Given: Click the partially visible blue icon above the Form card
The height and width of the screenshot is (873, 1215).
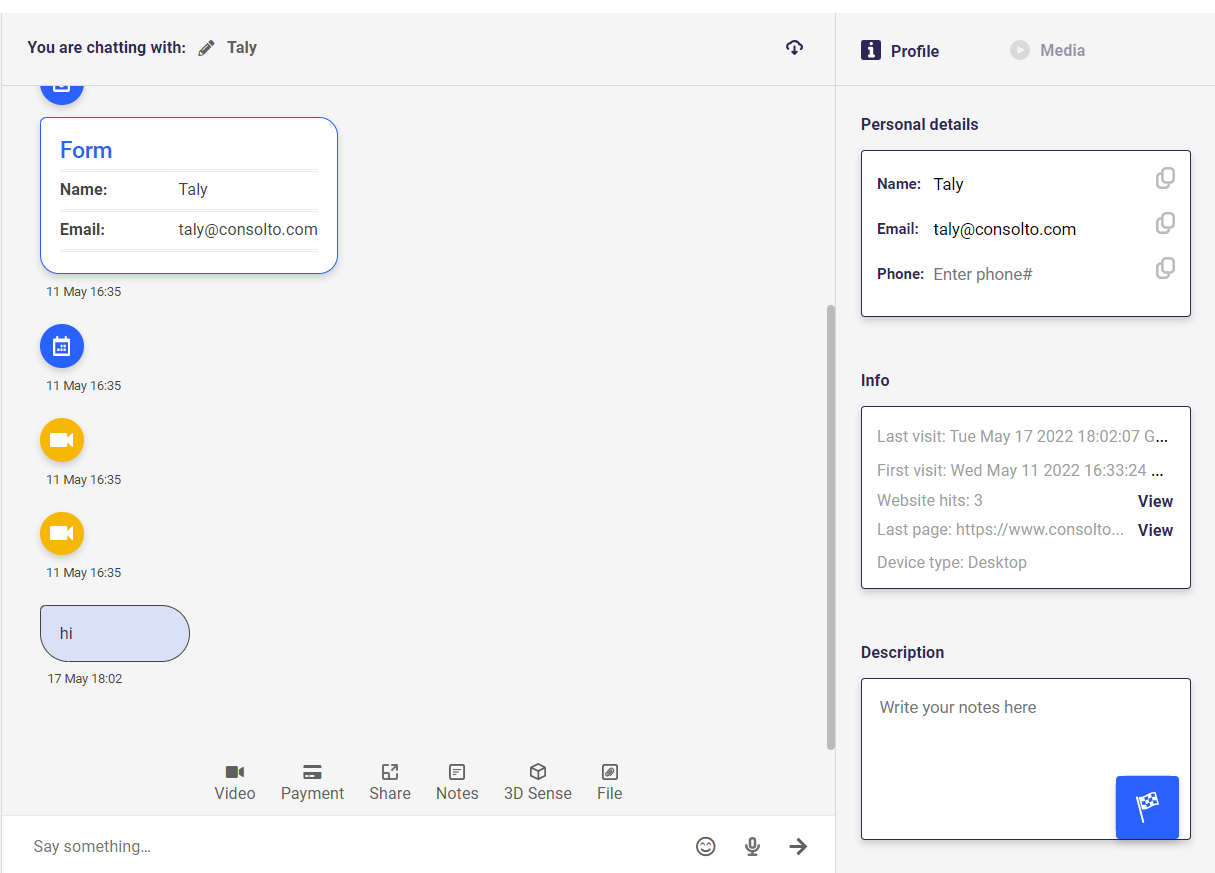Looking at the screenshot, I should pyautogui.click(x=62, y=94).
